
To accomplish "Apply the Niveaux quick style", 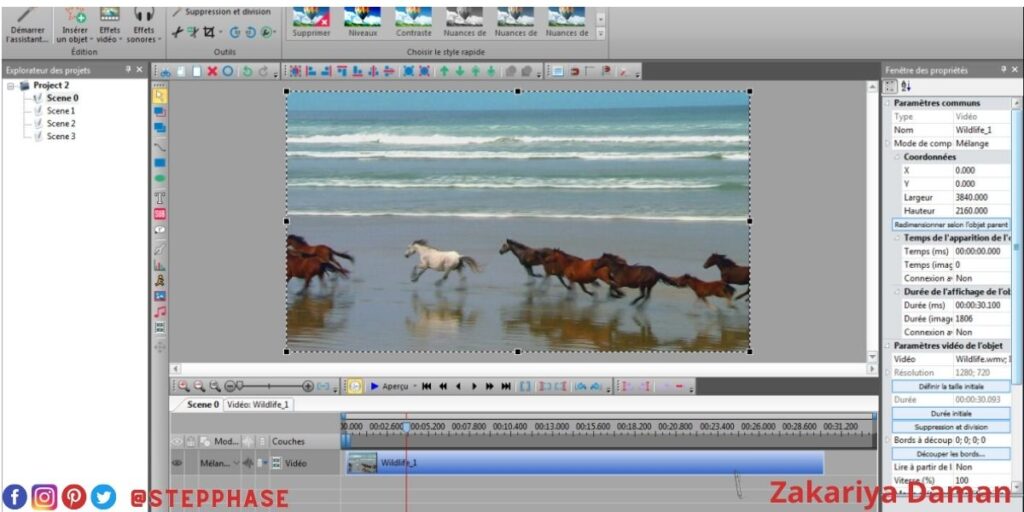I will click(362, 21).
